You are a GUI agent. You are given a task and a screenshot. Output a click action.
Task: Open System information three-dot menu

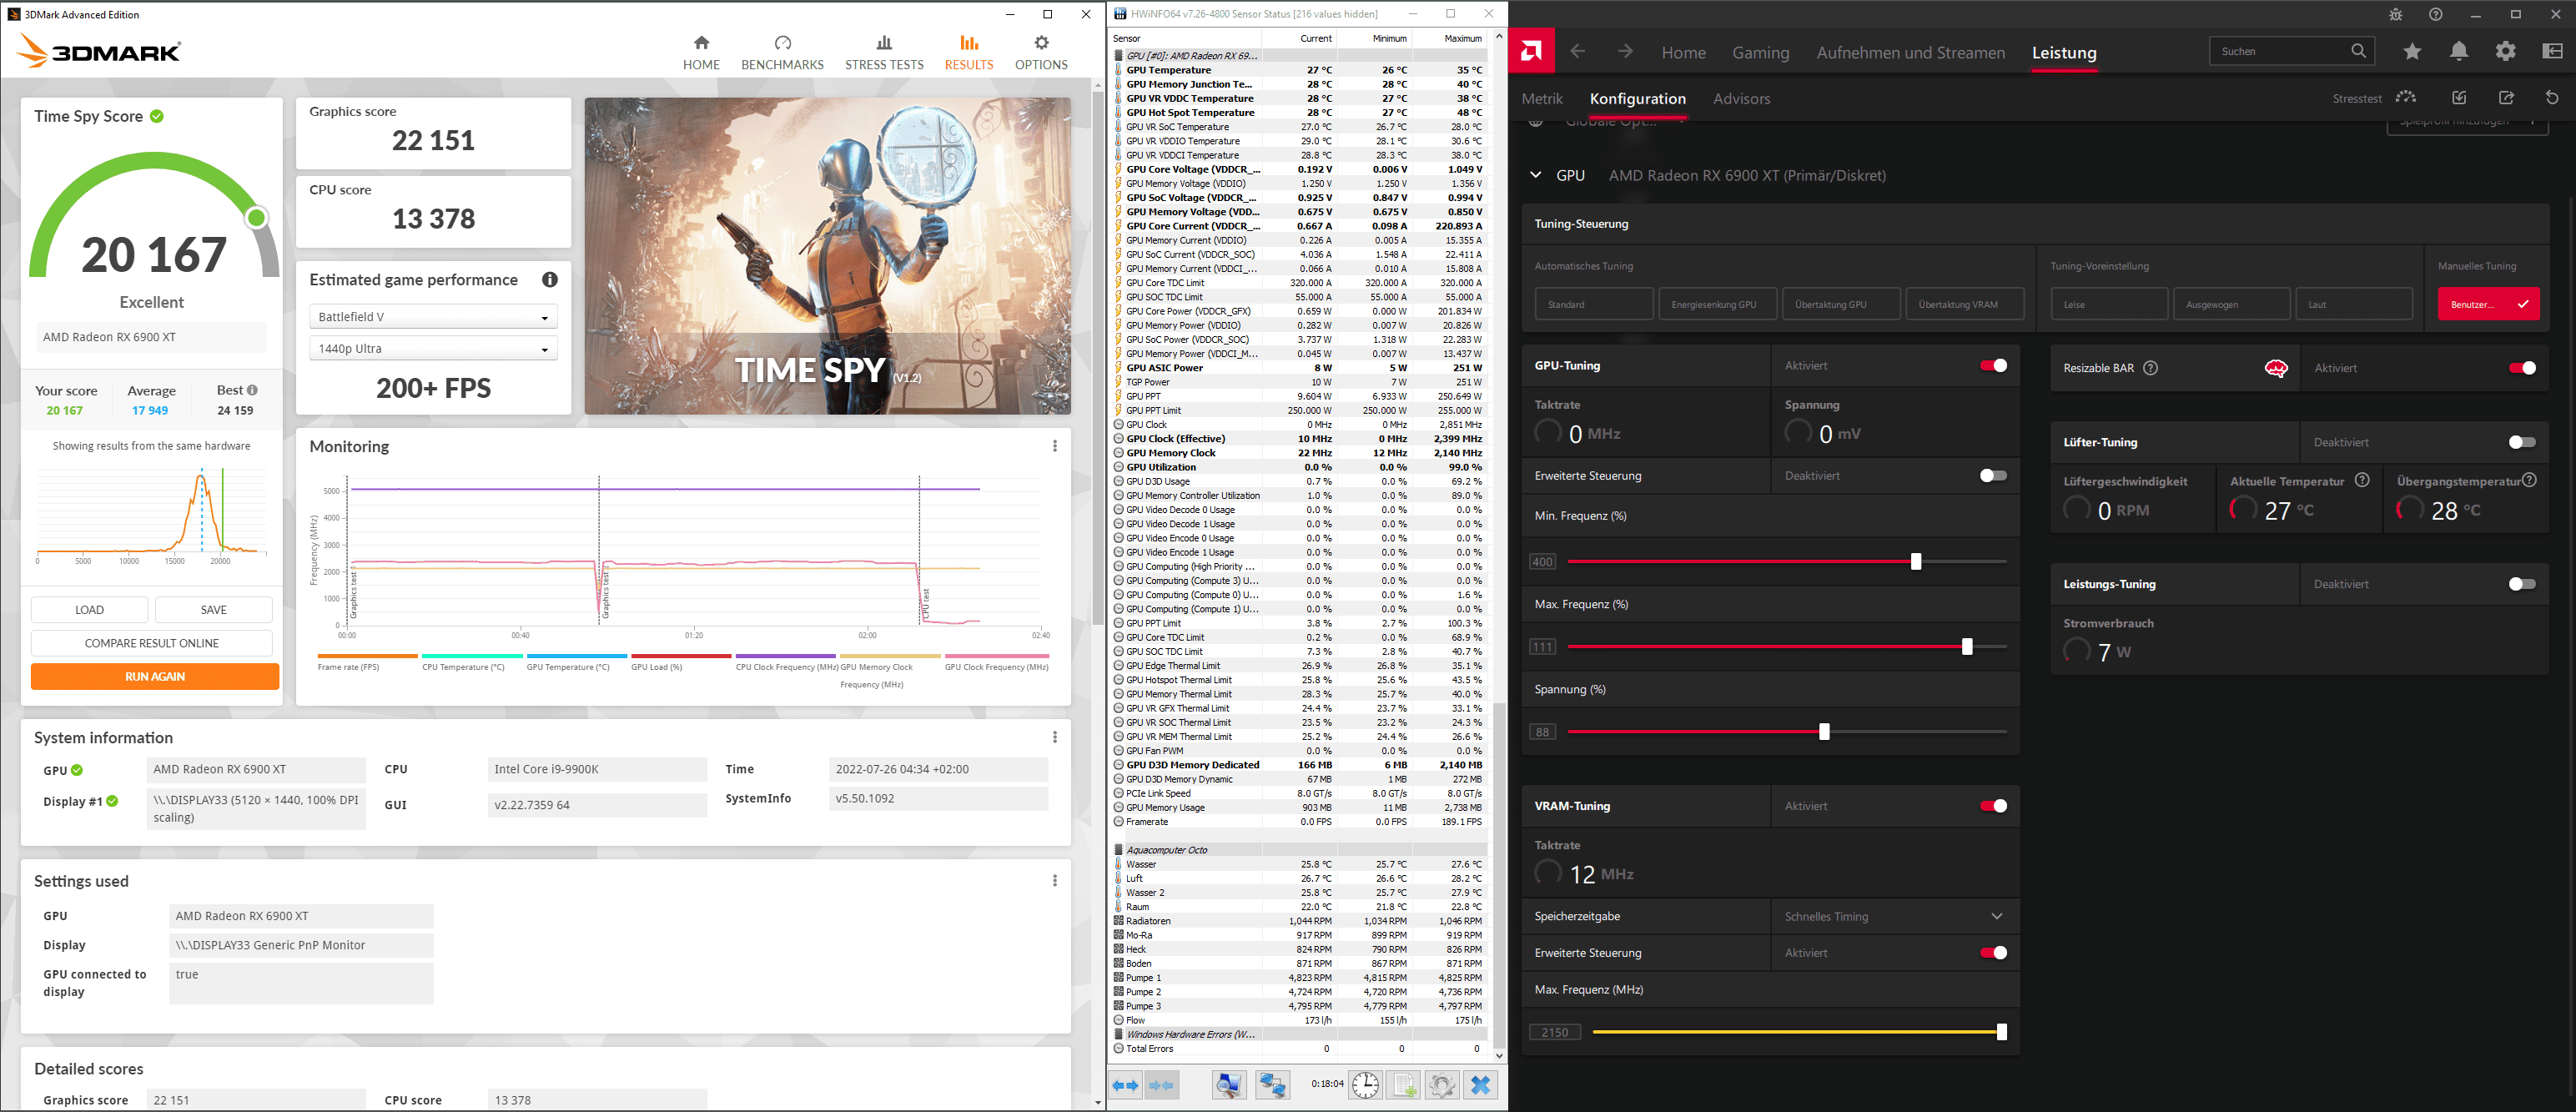(1054, 737)
